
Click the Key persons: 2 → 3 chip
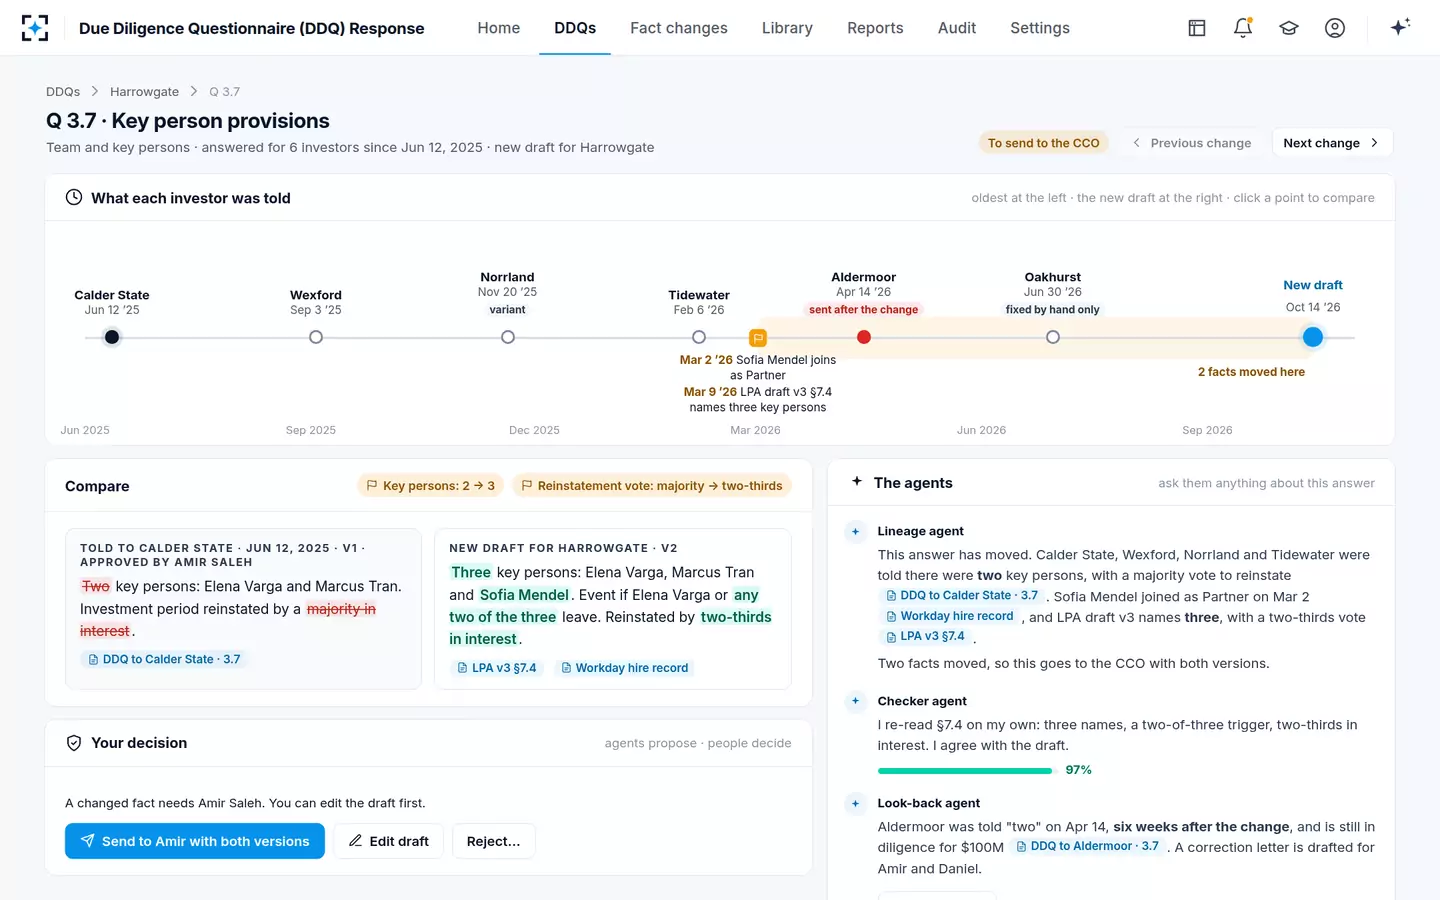(x=431, y=486)
